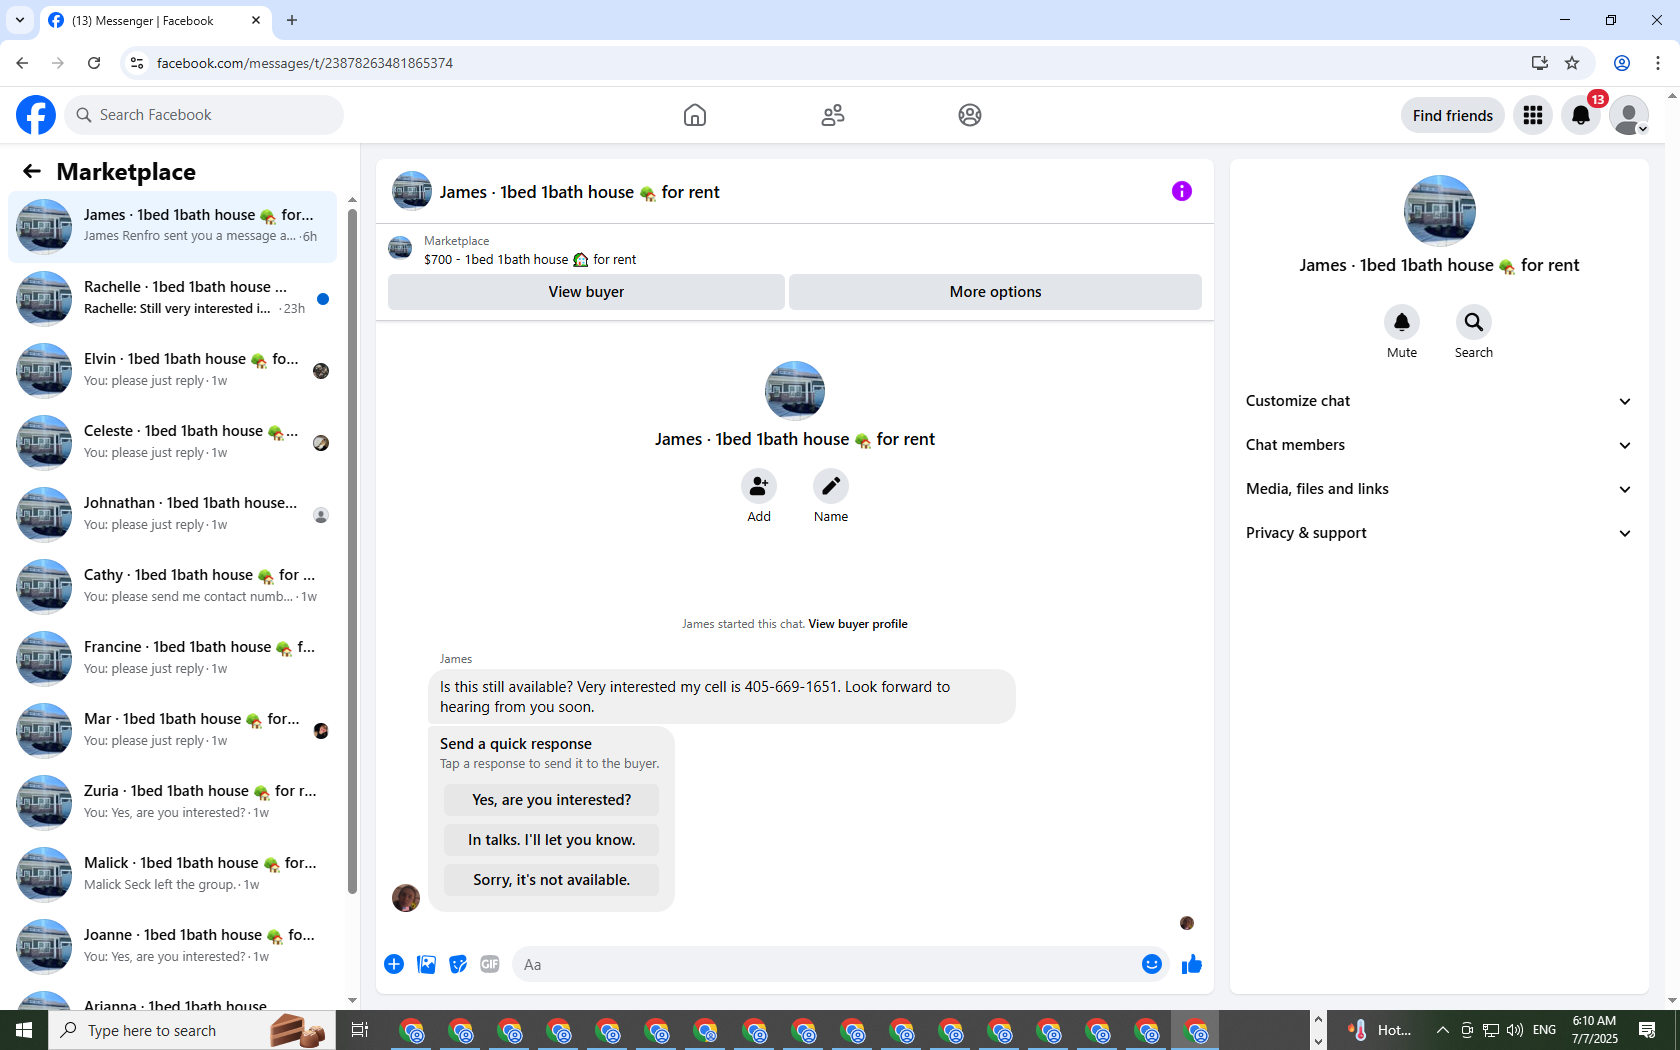Screen dimensions: 1680x1050
Task: Click the View buyer button
Action: click(586, 292)
